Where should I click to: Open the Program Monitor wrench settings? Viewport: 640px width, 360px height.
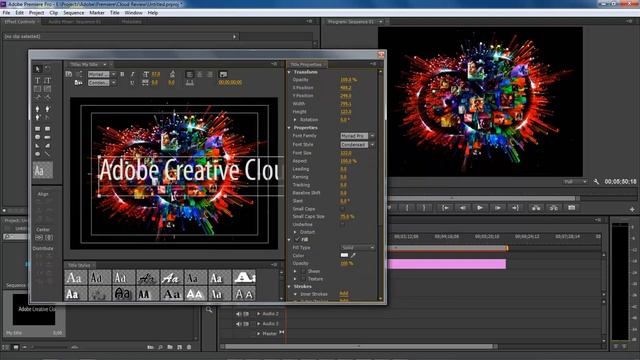pos(596,181)
